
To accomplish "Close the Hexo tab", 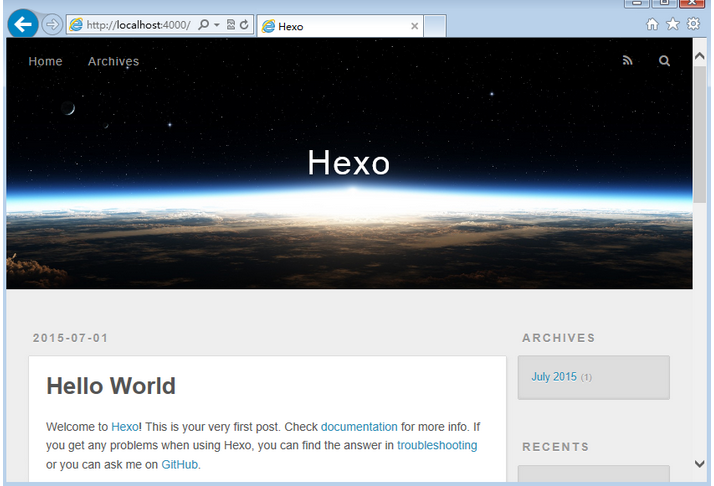I will [x=414, y=26].
